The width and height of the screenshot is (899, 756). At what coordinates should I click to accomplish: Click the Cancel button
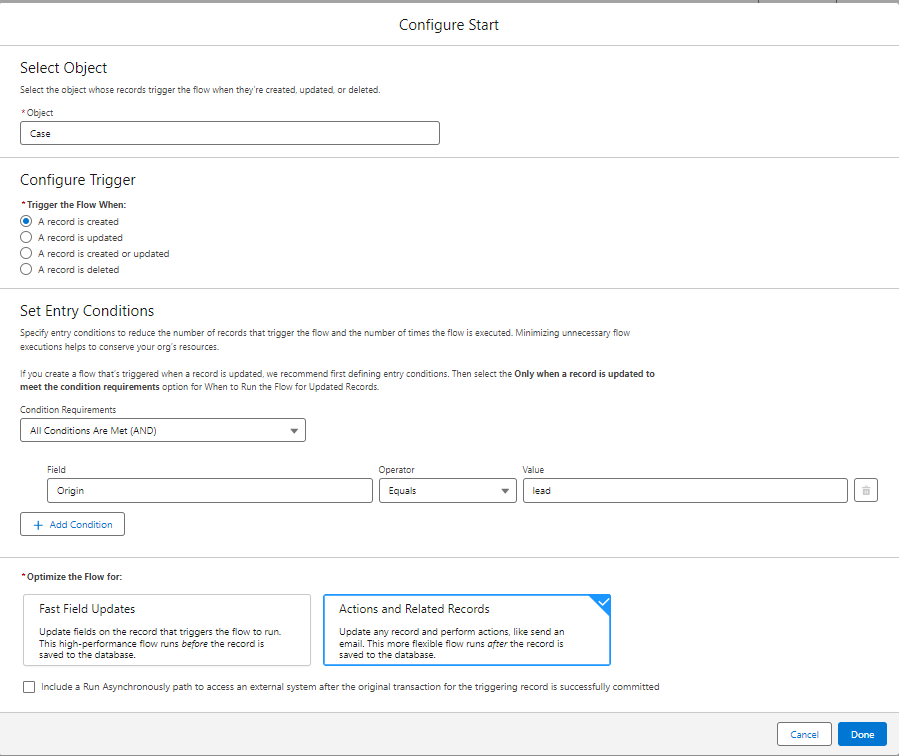point(804,734)
